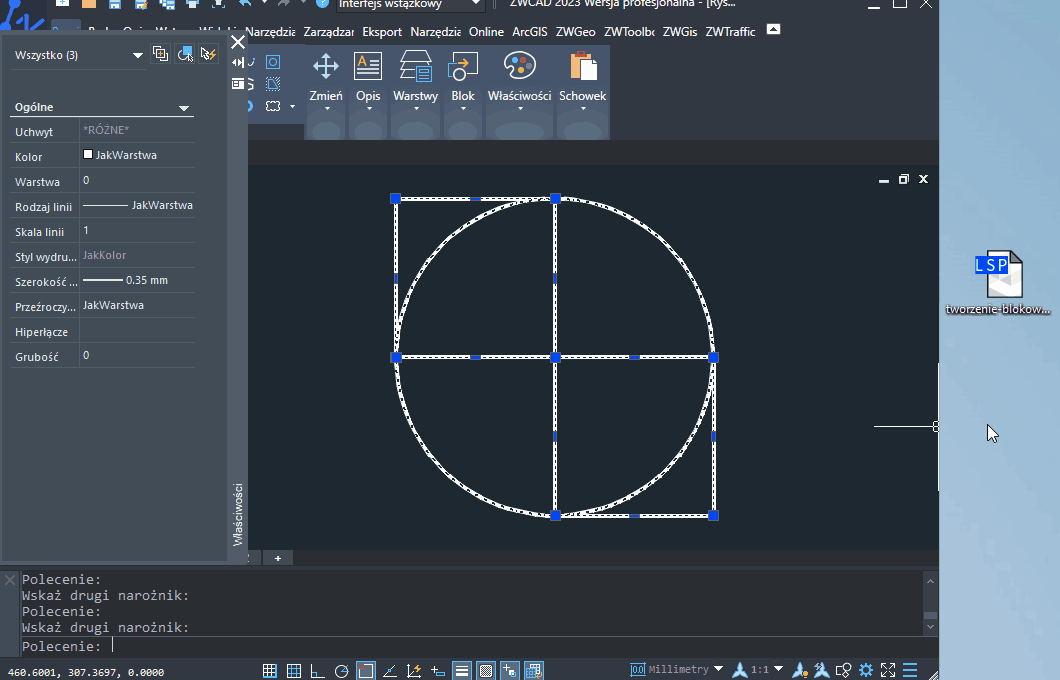
Task: Open the ZWTraffic ribbon tab
Action: click(730, 32)
